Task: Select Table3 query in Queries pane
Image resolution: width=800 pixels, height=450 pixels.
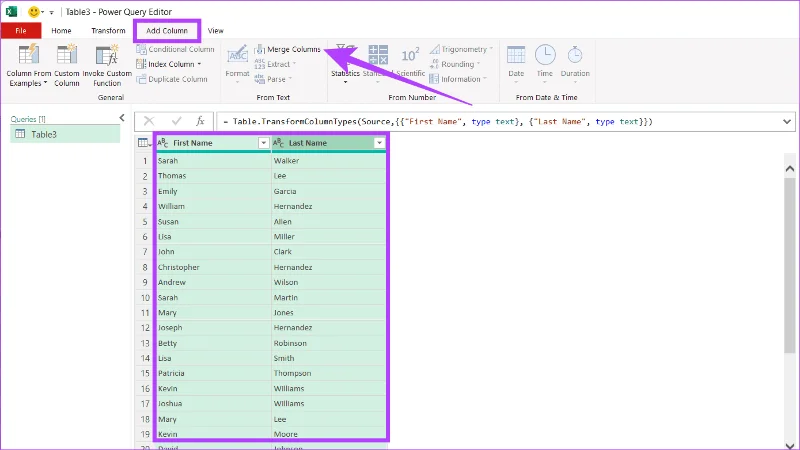Action: pos(65,134)
